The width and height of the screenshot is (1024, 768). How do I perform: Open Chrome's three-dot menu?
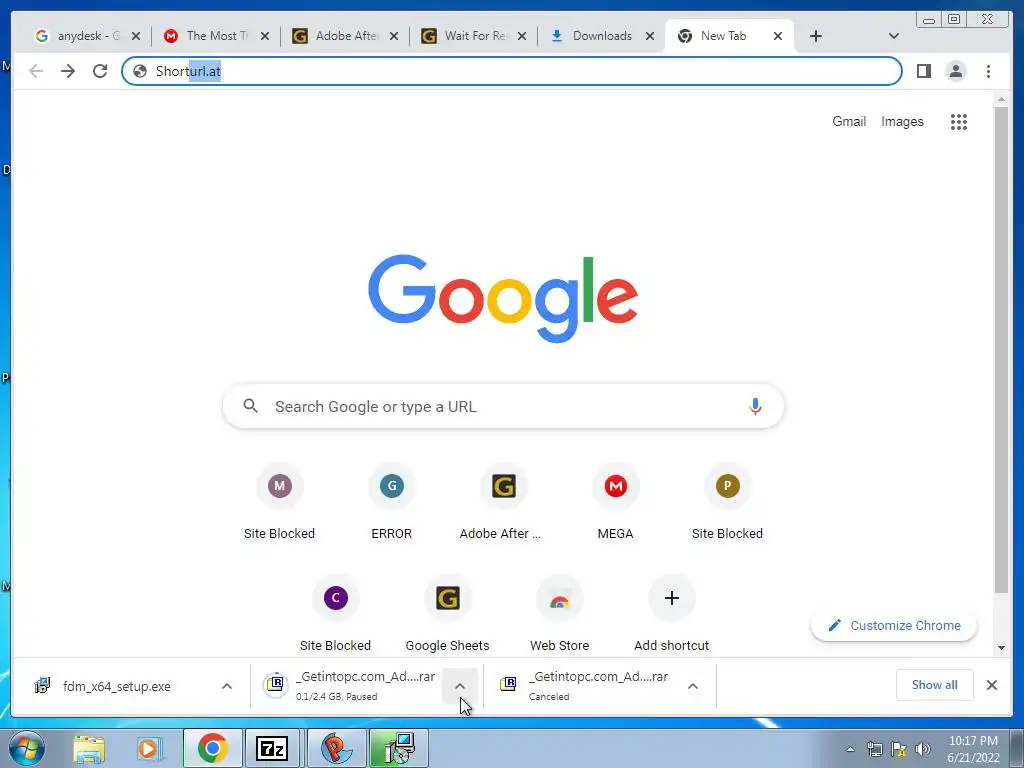[x=988, y=71]
